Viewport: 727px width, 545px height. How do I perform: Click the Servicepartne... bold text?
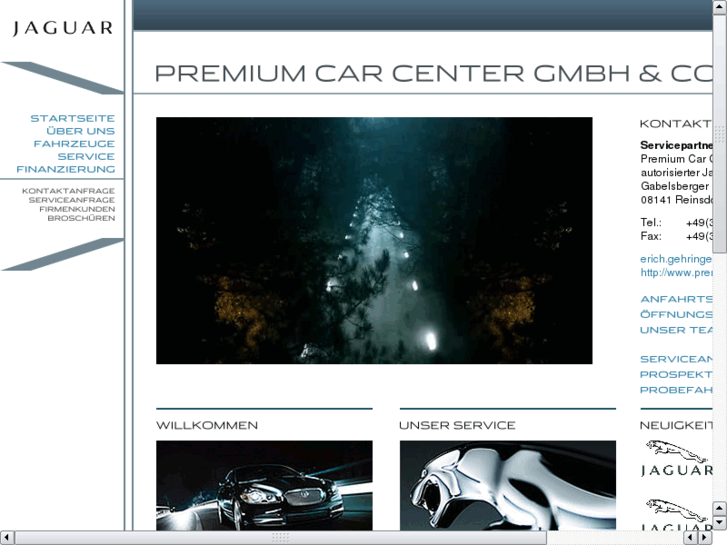pyautogui.click(x=676, y=145)
